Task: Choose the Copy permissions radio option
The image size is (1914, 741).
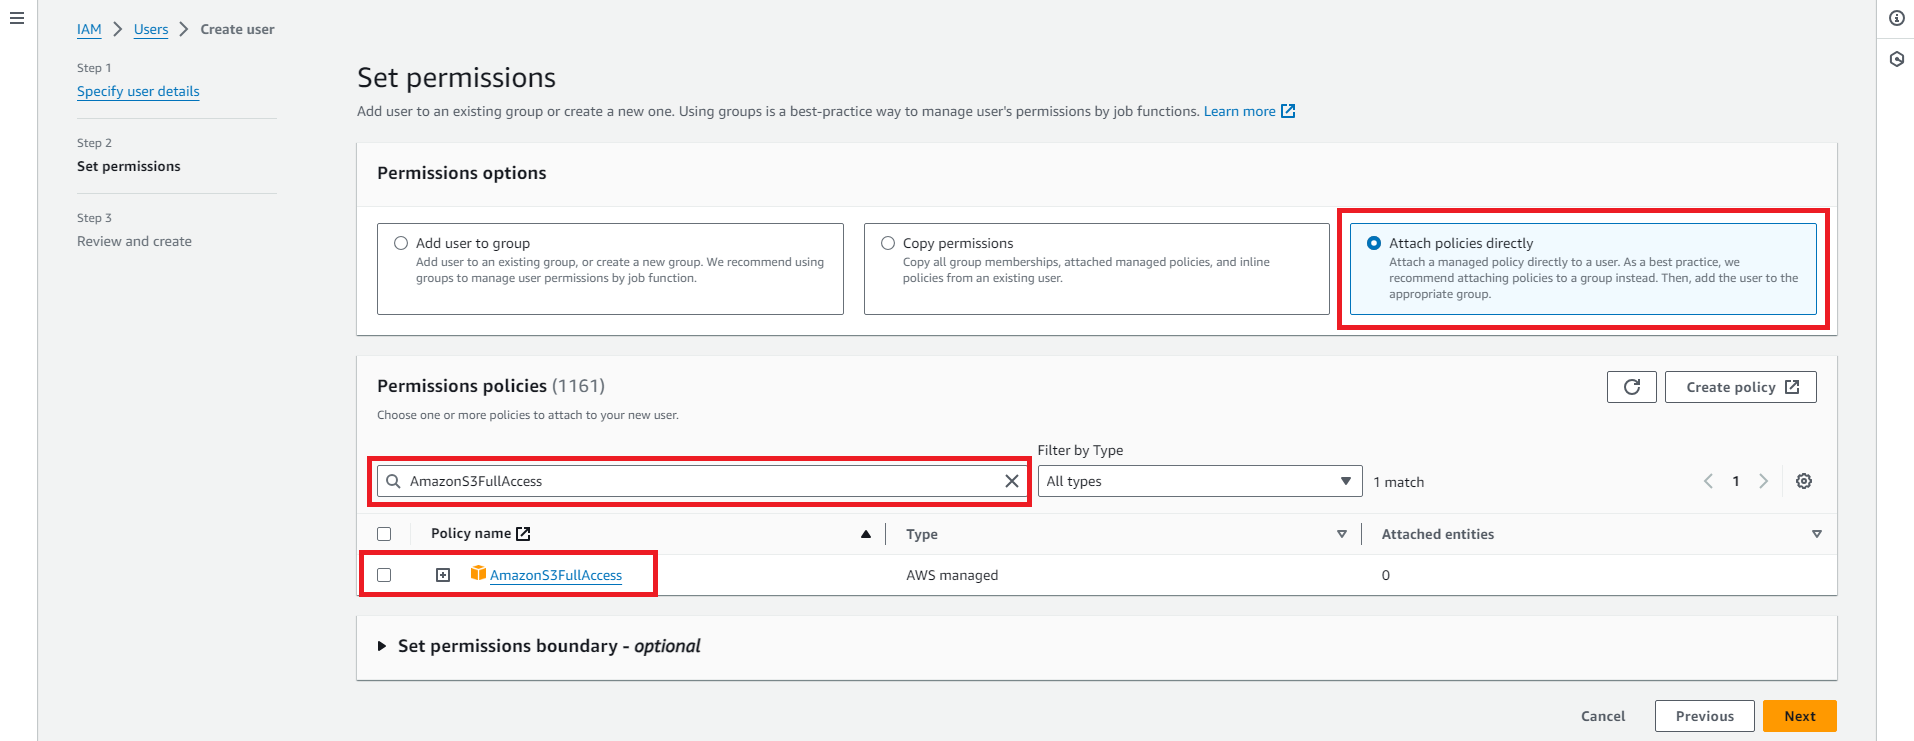Action: pos(888,243)
